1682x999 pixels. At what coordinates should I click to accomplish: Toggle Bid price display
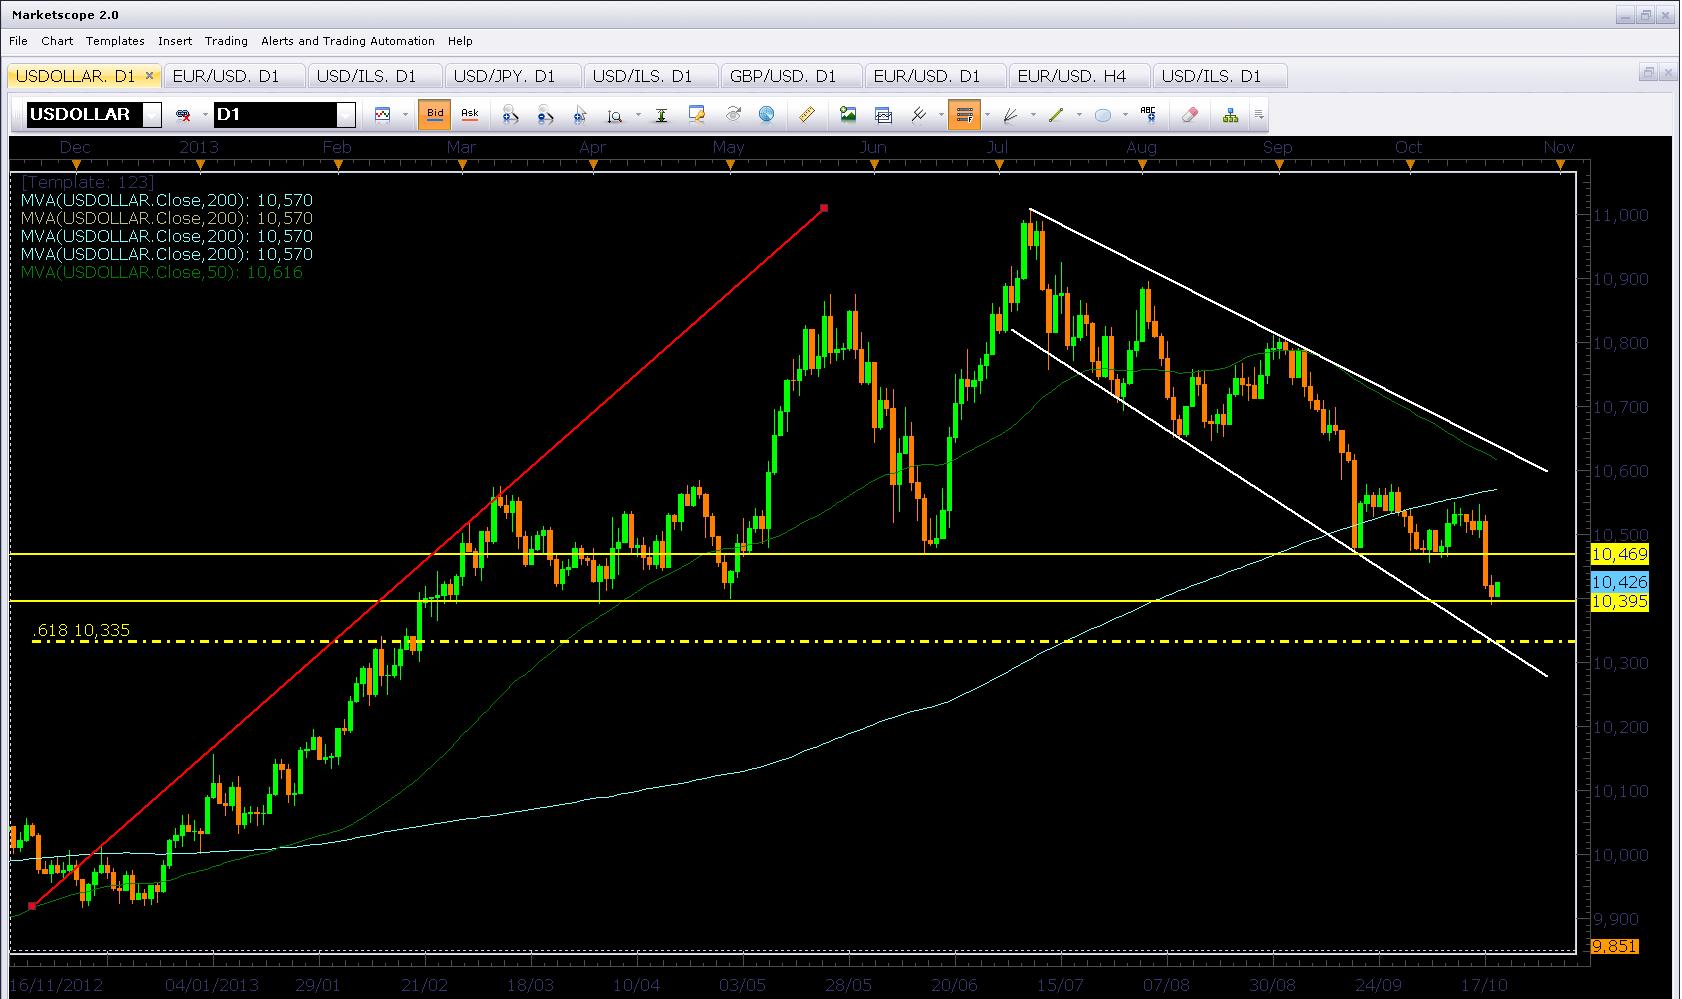point(435,114)
